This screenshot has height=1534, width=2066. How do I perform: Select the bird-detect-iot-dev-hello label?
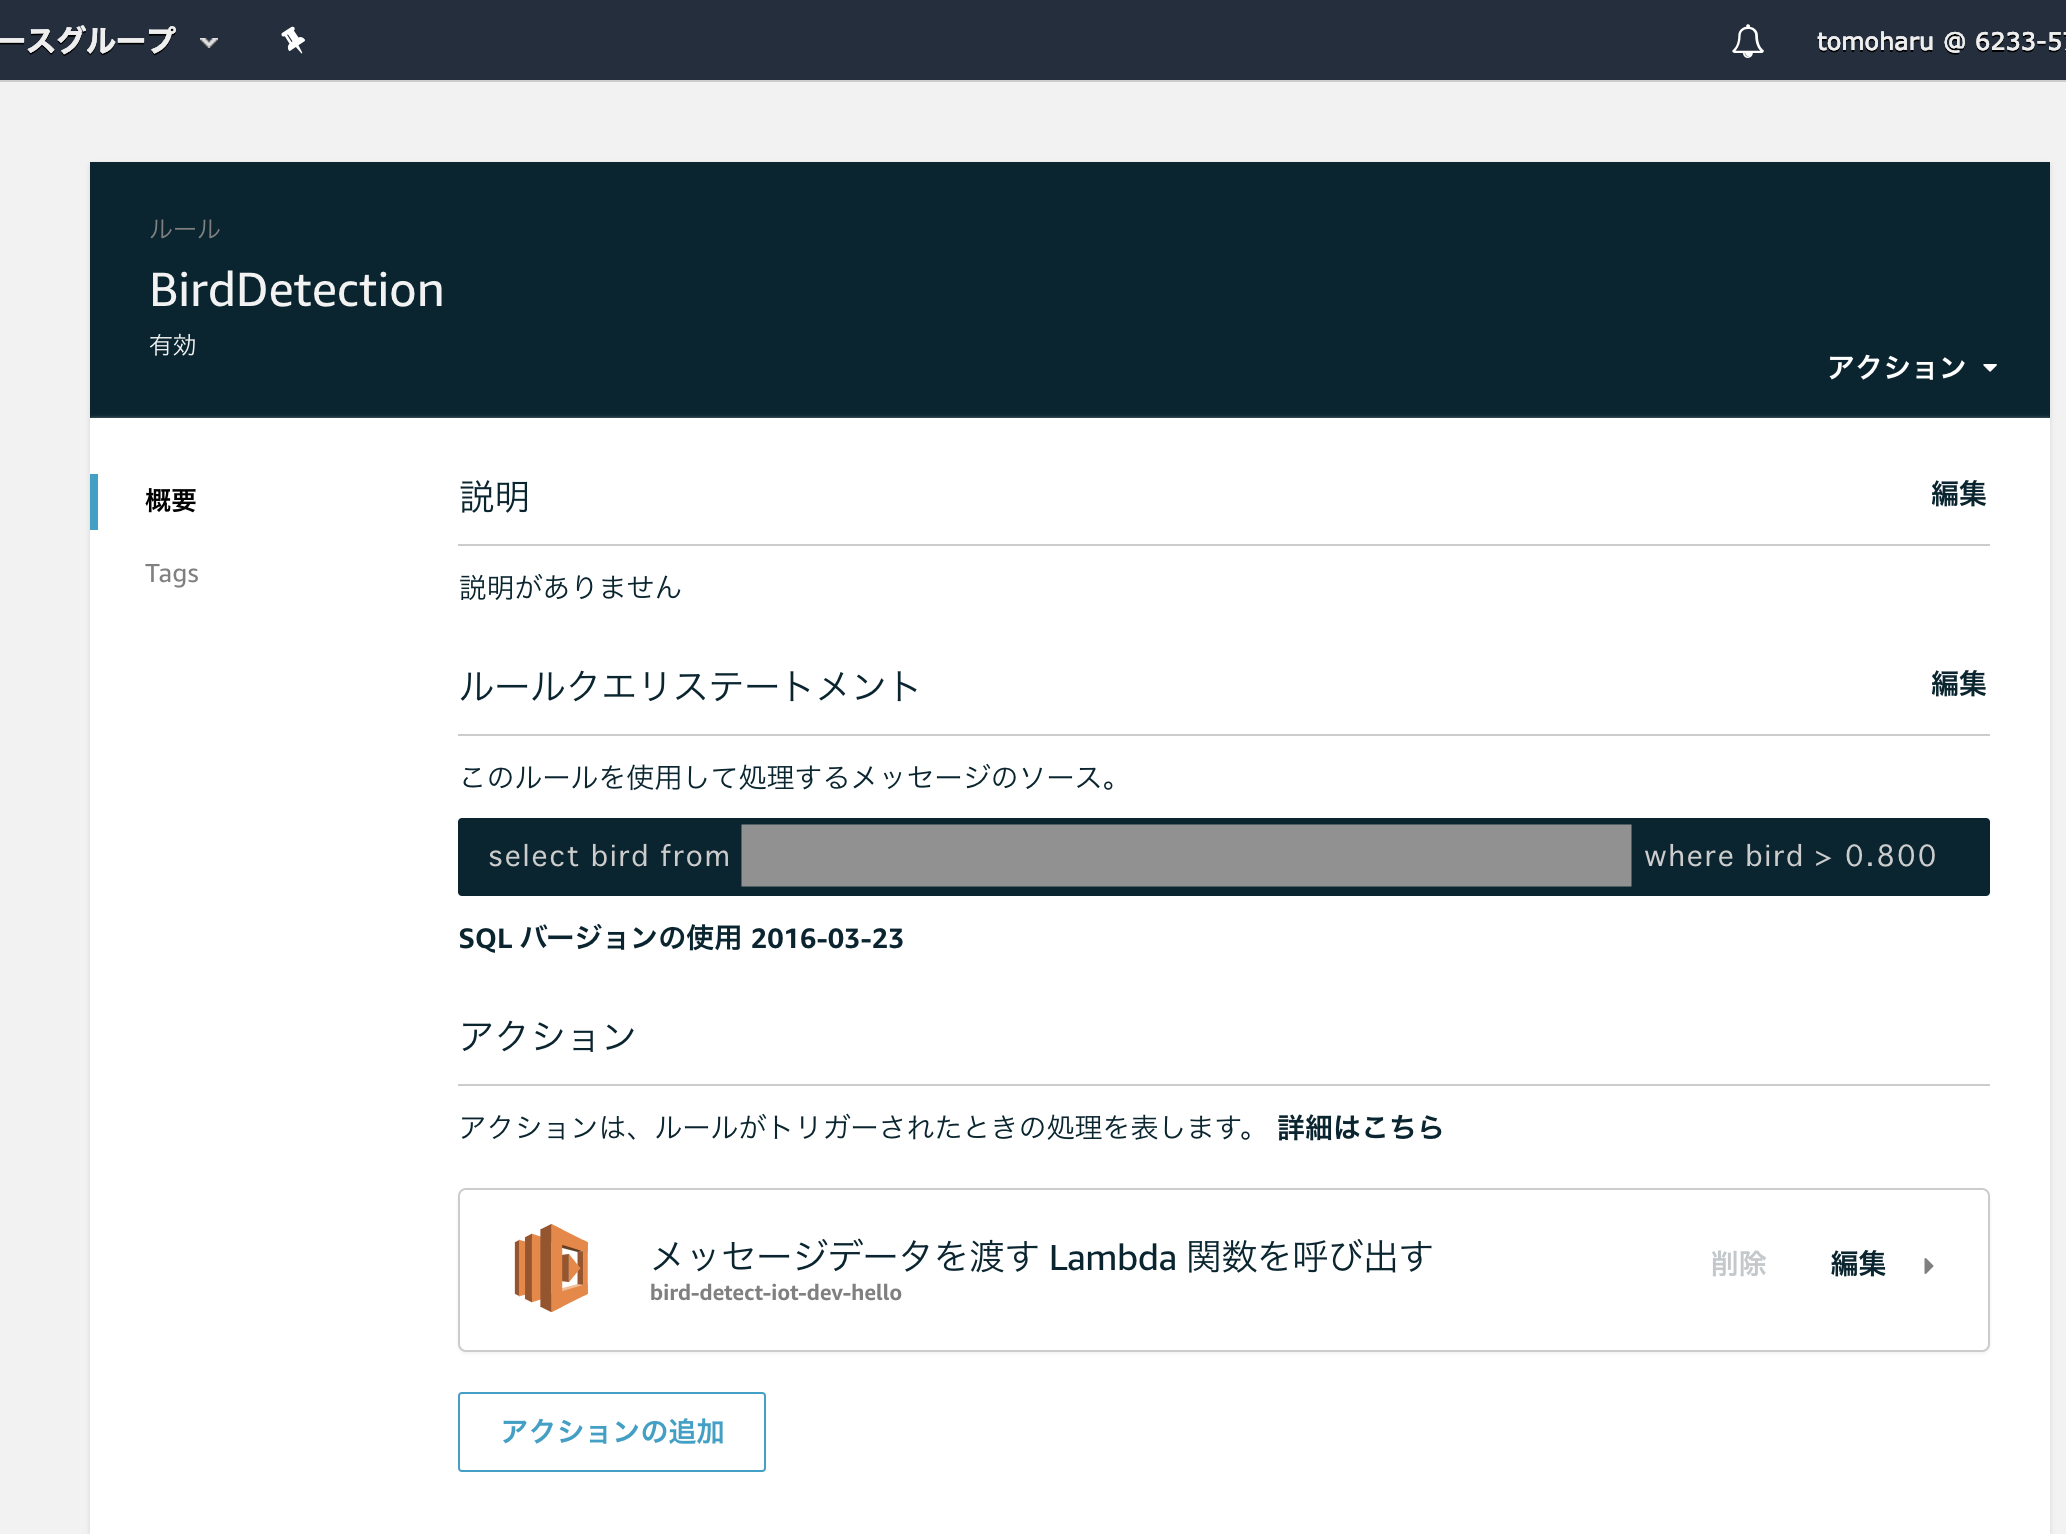click(775, 1292)
